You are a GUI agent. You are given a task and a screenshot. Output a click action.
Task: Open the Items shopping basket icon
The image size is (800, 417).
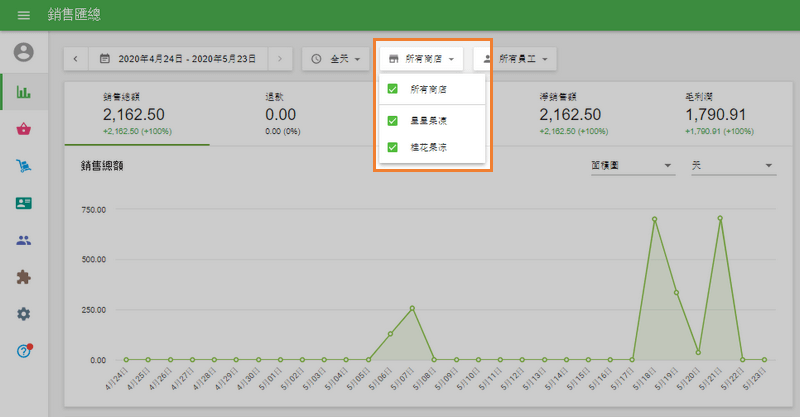click(24, 129)
